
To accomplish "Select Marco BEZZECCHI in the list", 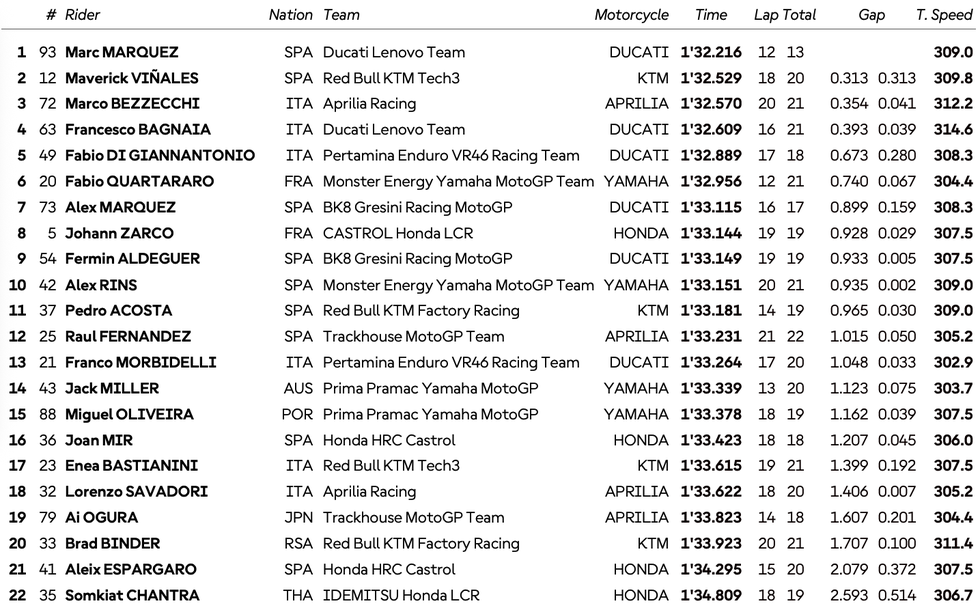I will click(132, 104).
